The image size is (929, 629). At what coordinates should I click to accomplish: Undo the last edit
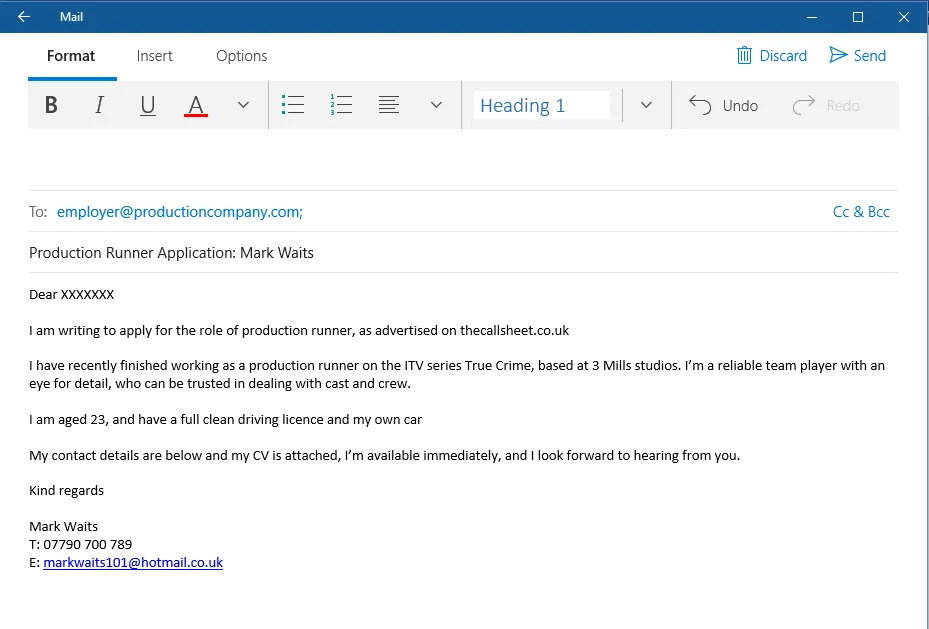[x=723, y=104]
